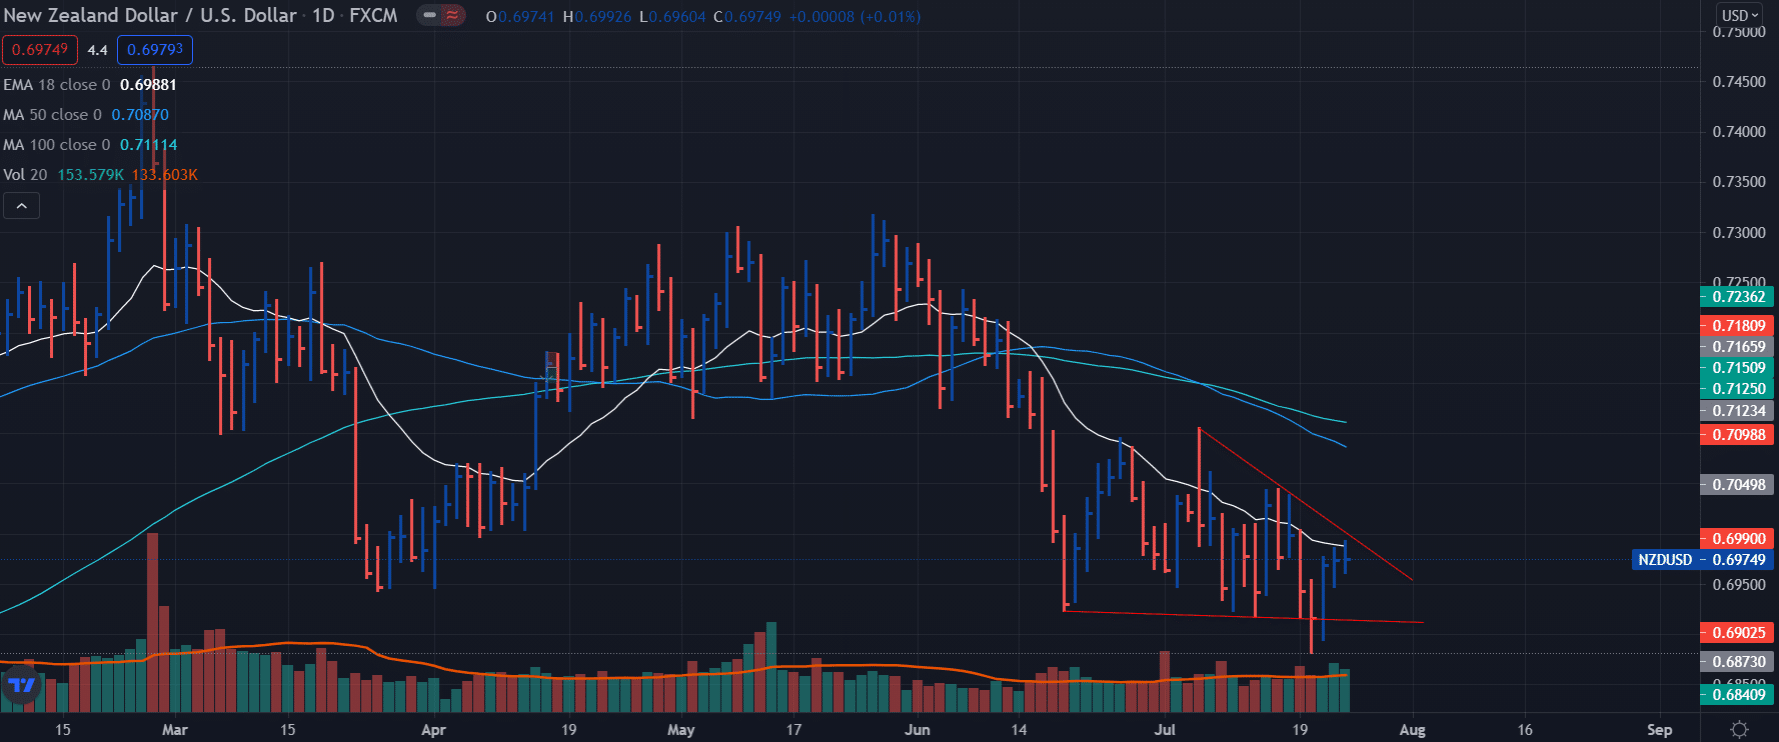The height and width of the screenshot is (742, 1779).
Task: Click the 0.71234 gray price label
Action: tap(1738, 411)
